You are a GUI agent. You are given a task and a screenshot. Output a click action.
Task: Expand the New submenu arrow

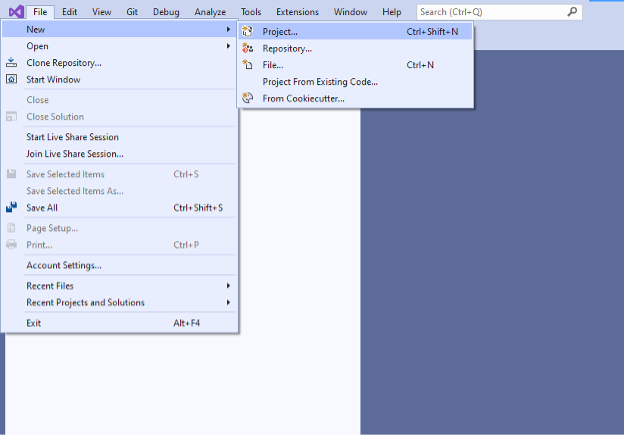pos(228,29)
